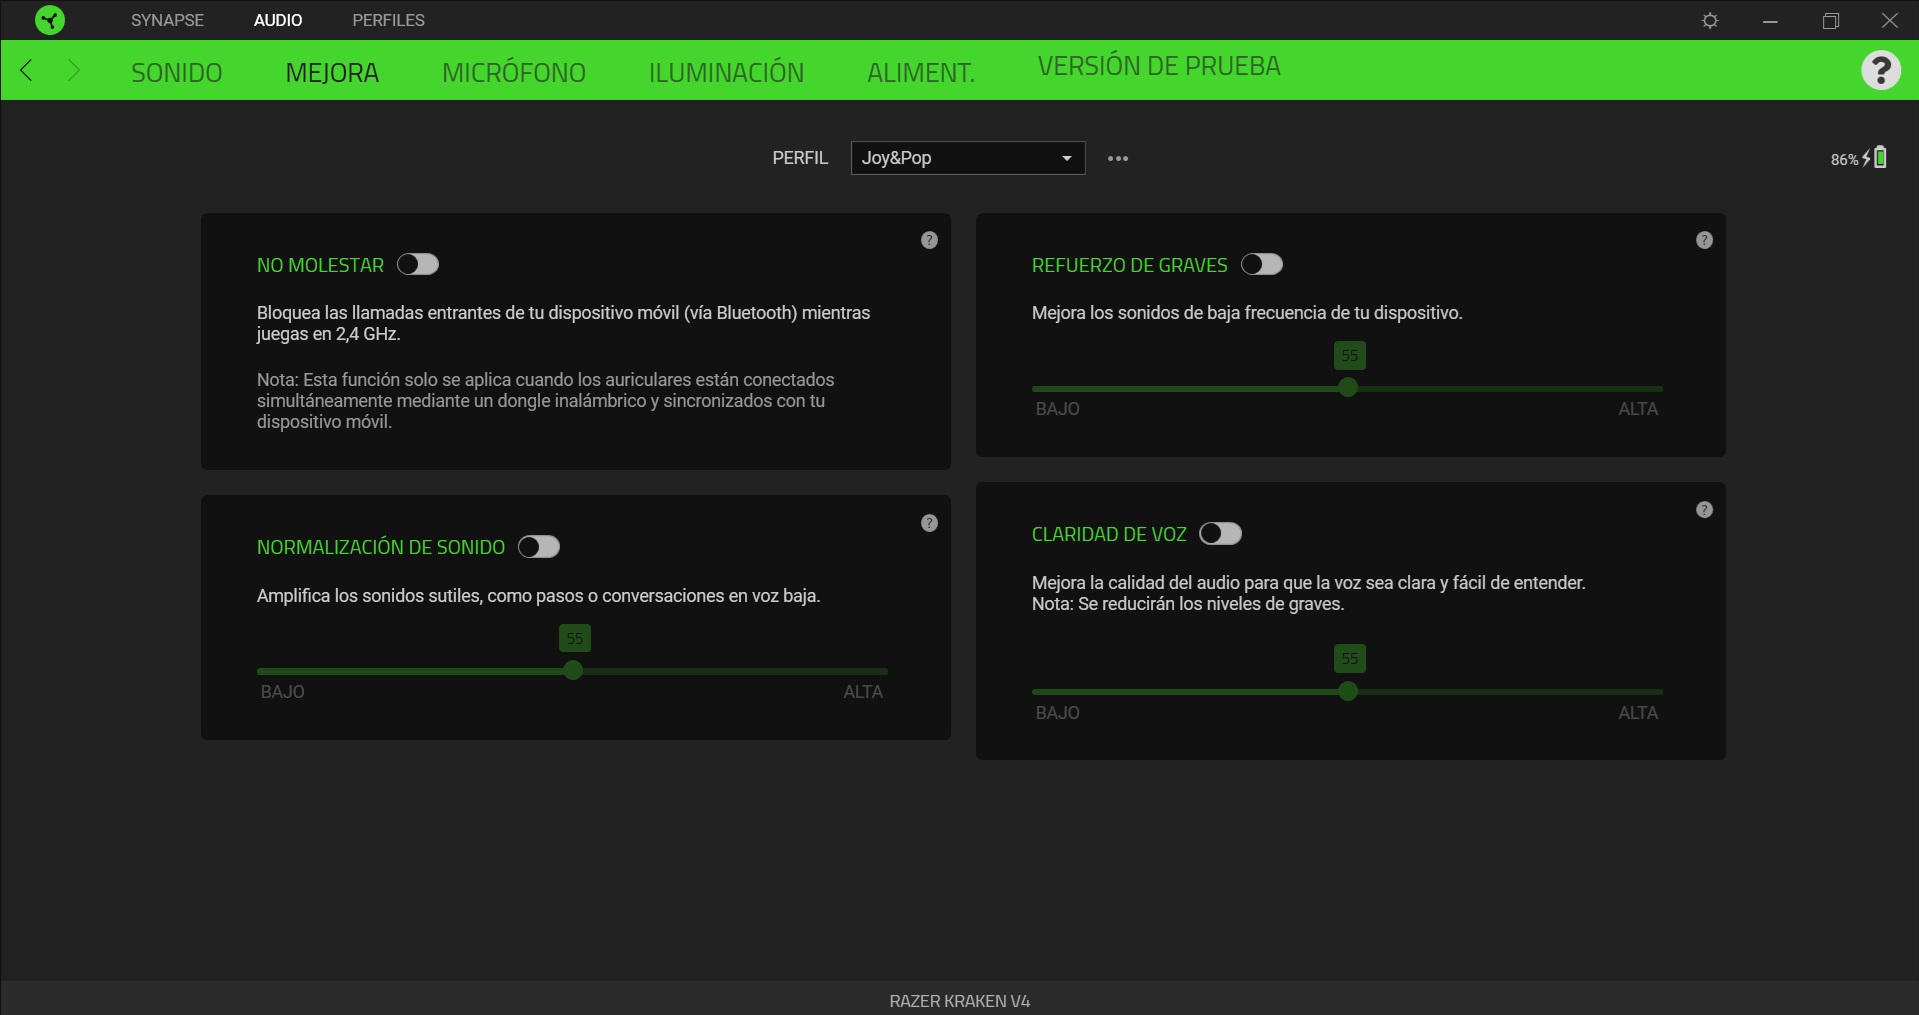This screenshot has height=1015, width=1919.
Task: Go back with the left arrow
Action: (x=27, y=71)
